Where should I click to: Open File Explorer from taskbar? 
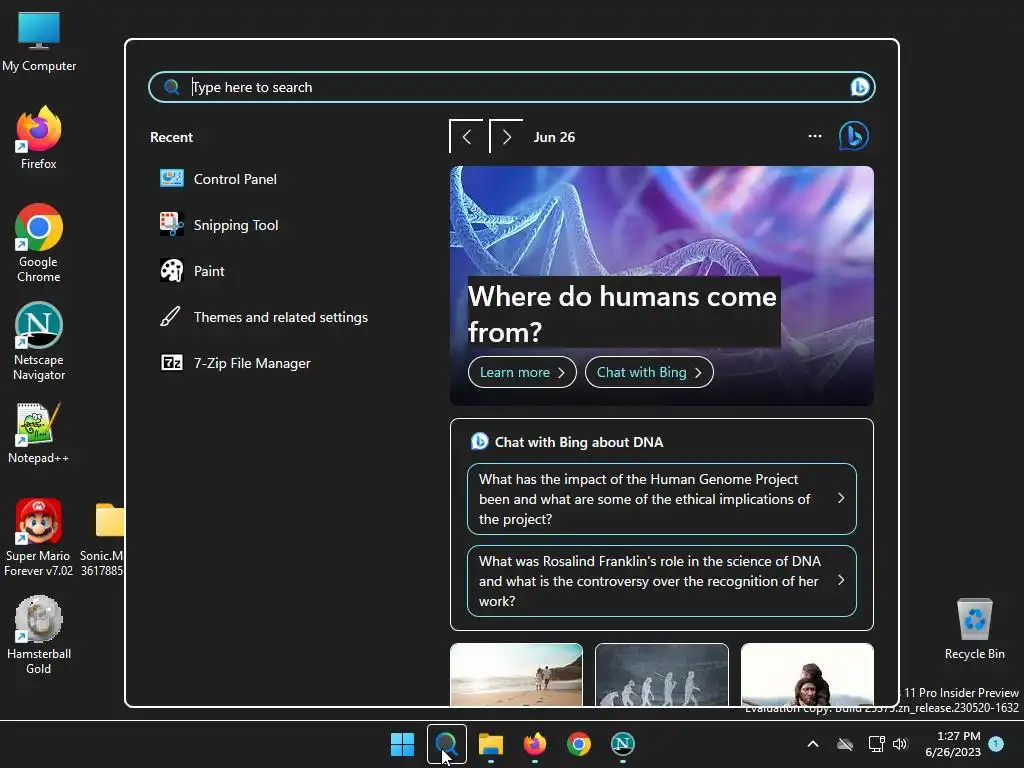(x=490, y=744)
